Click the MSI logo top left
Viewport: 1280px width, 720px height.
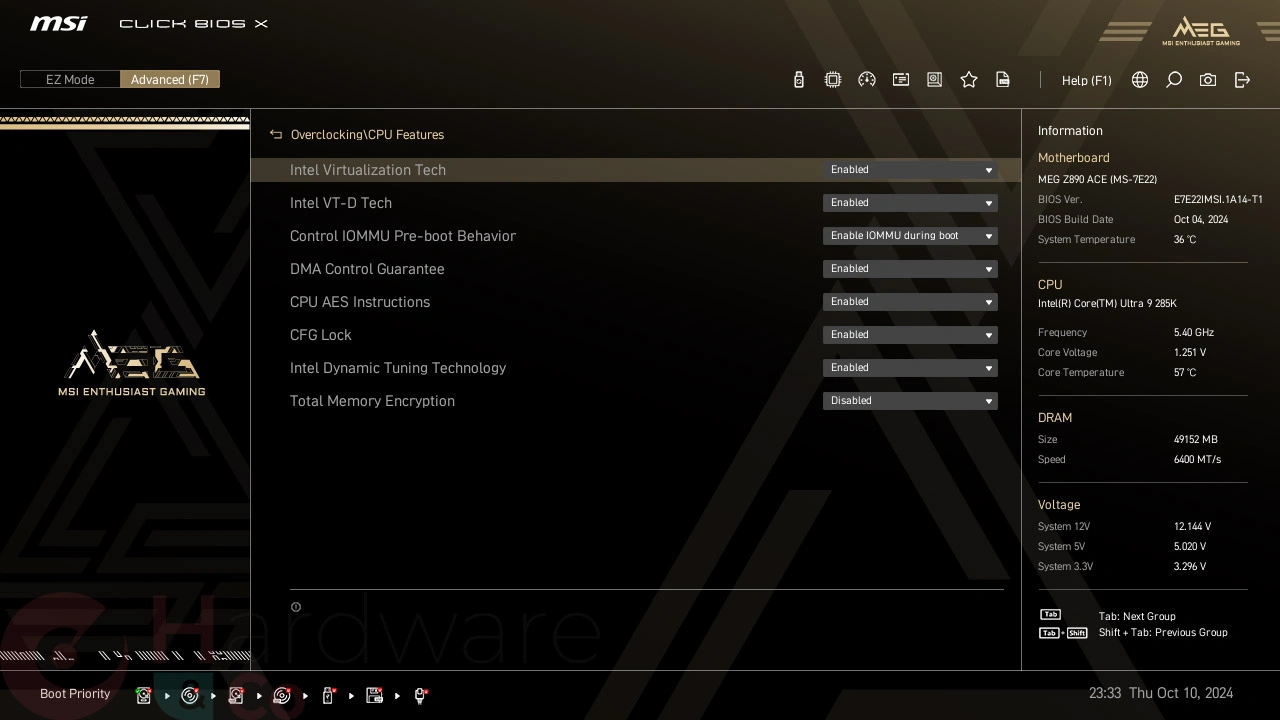[59, 23]
